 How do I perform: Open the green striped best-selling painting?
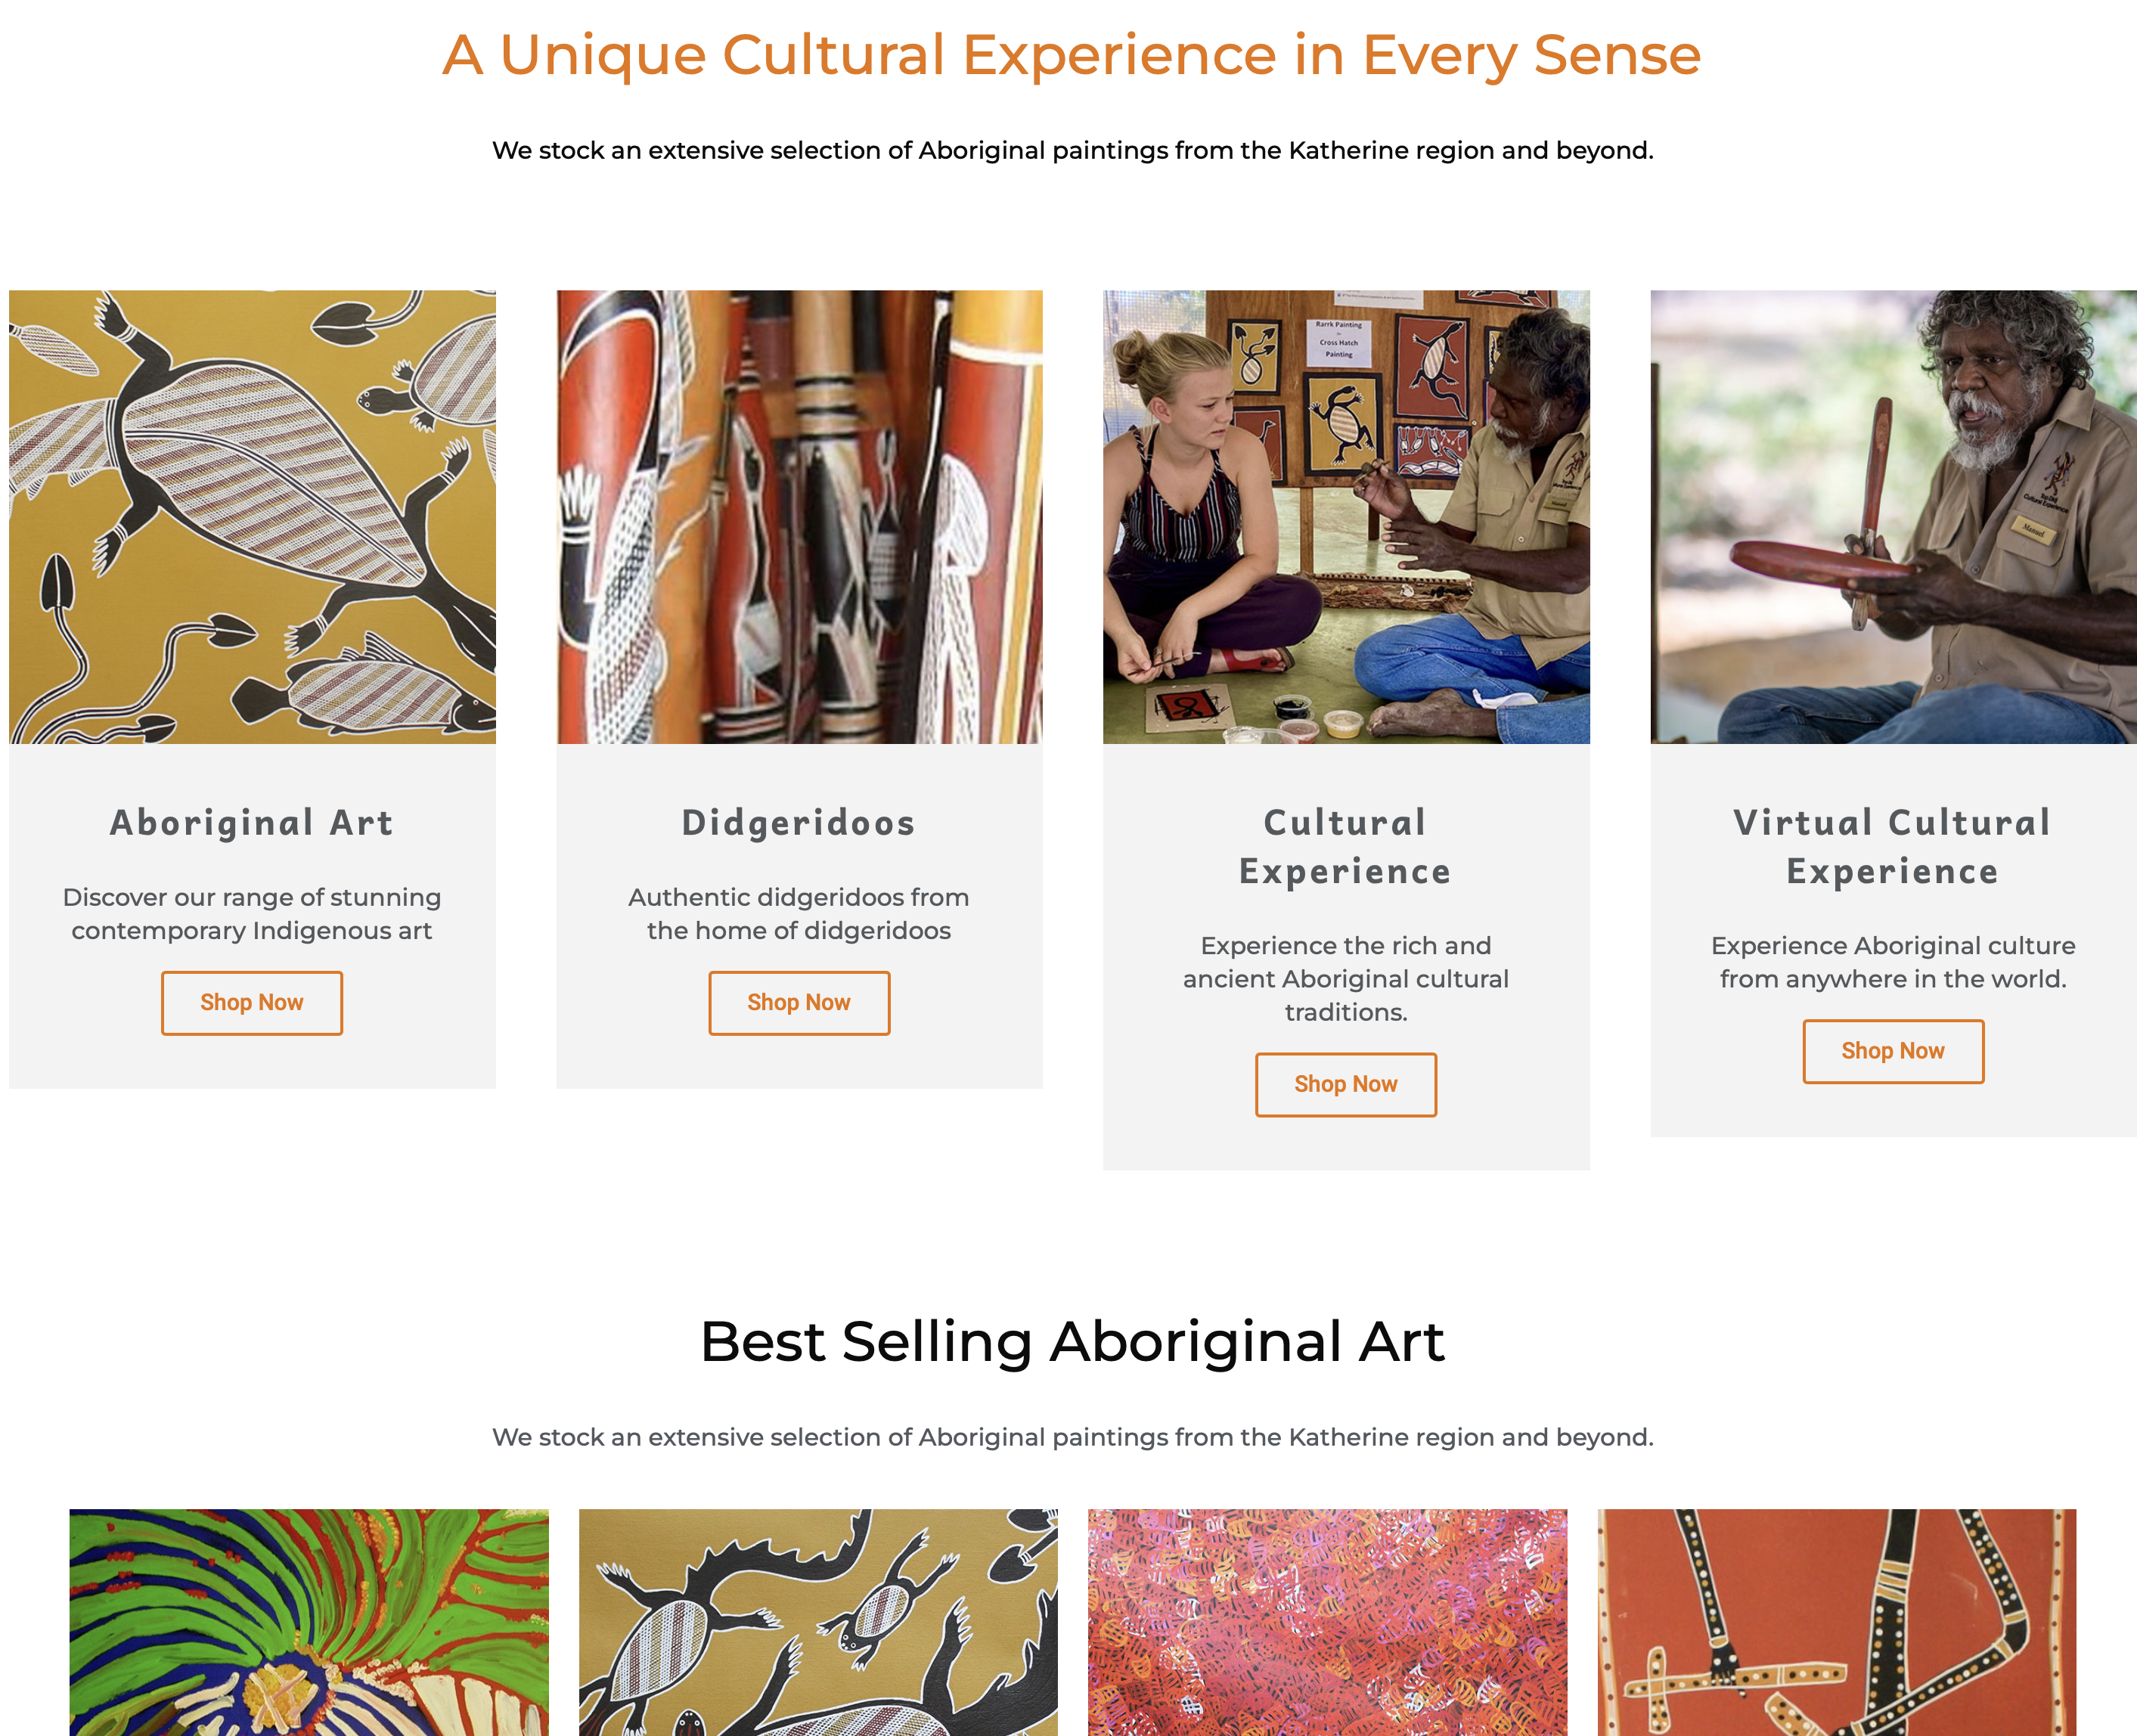[x=308, y=1621]
